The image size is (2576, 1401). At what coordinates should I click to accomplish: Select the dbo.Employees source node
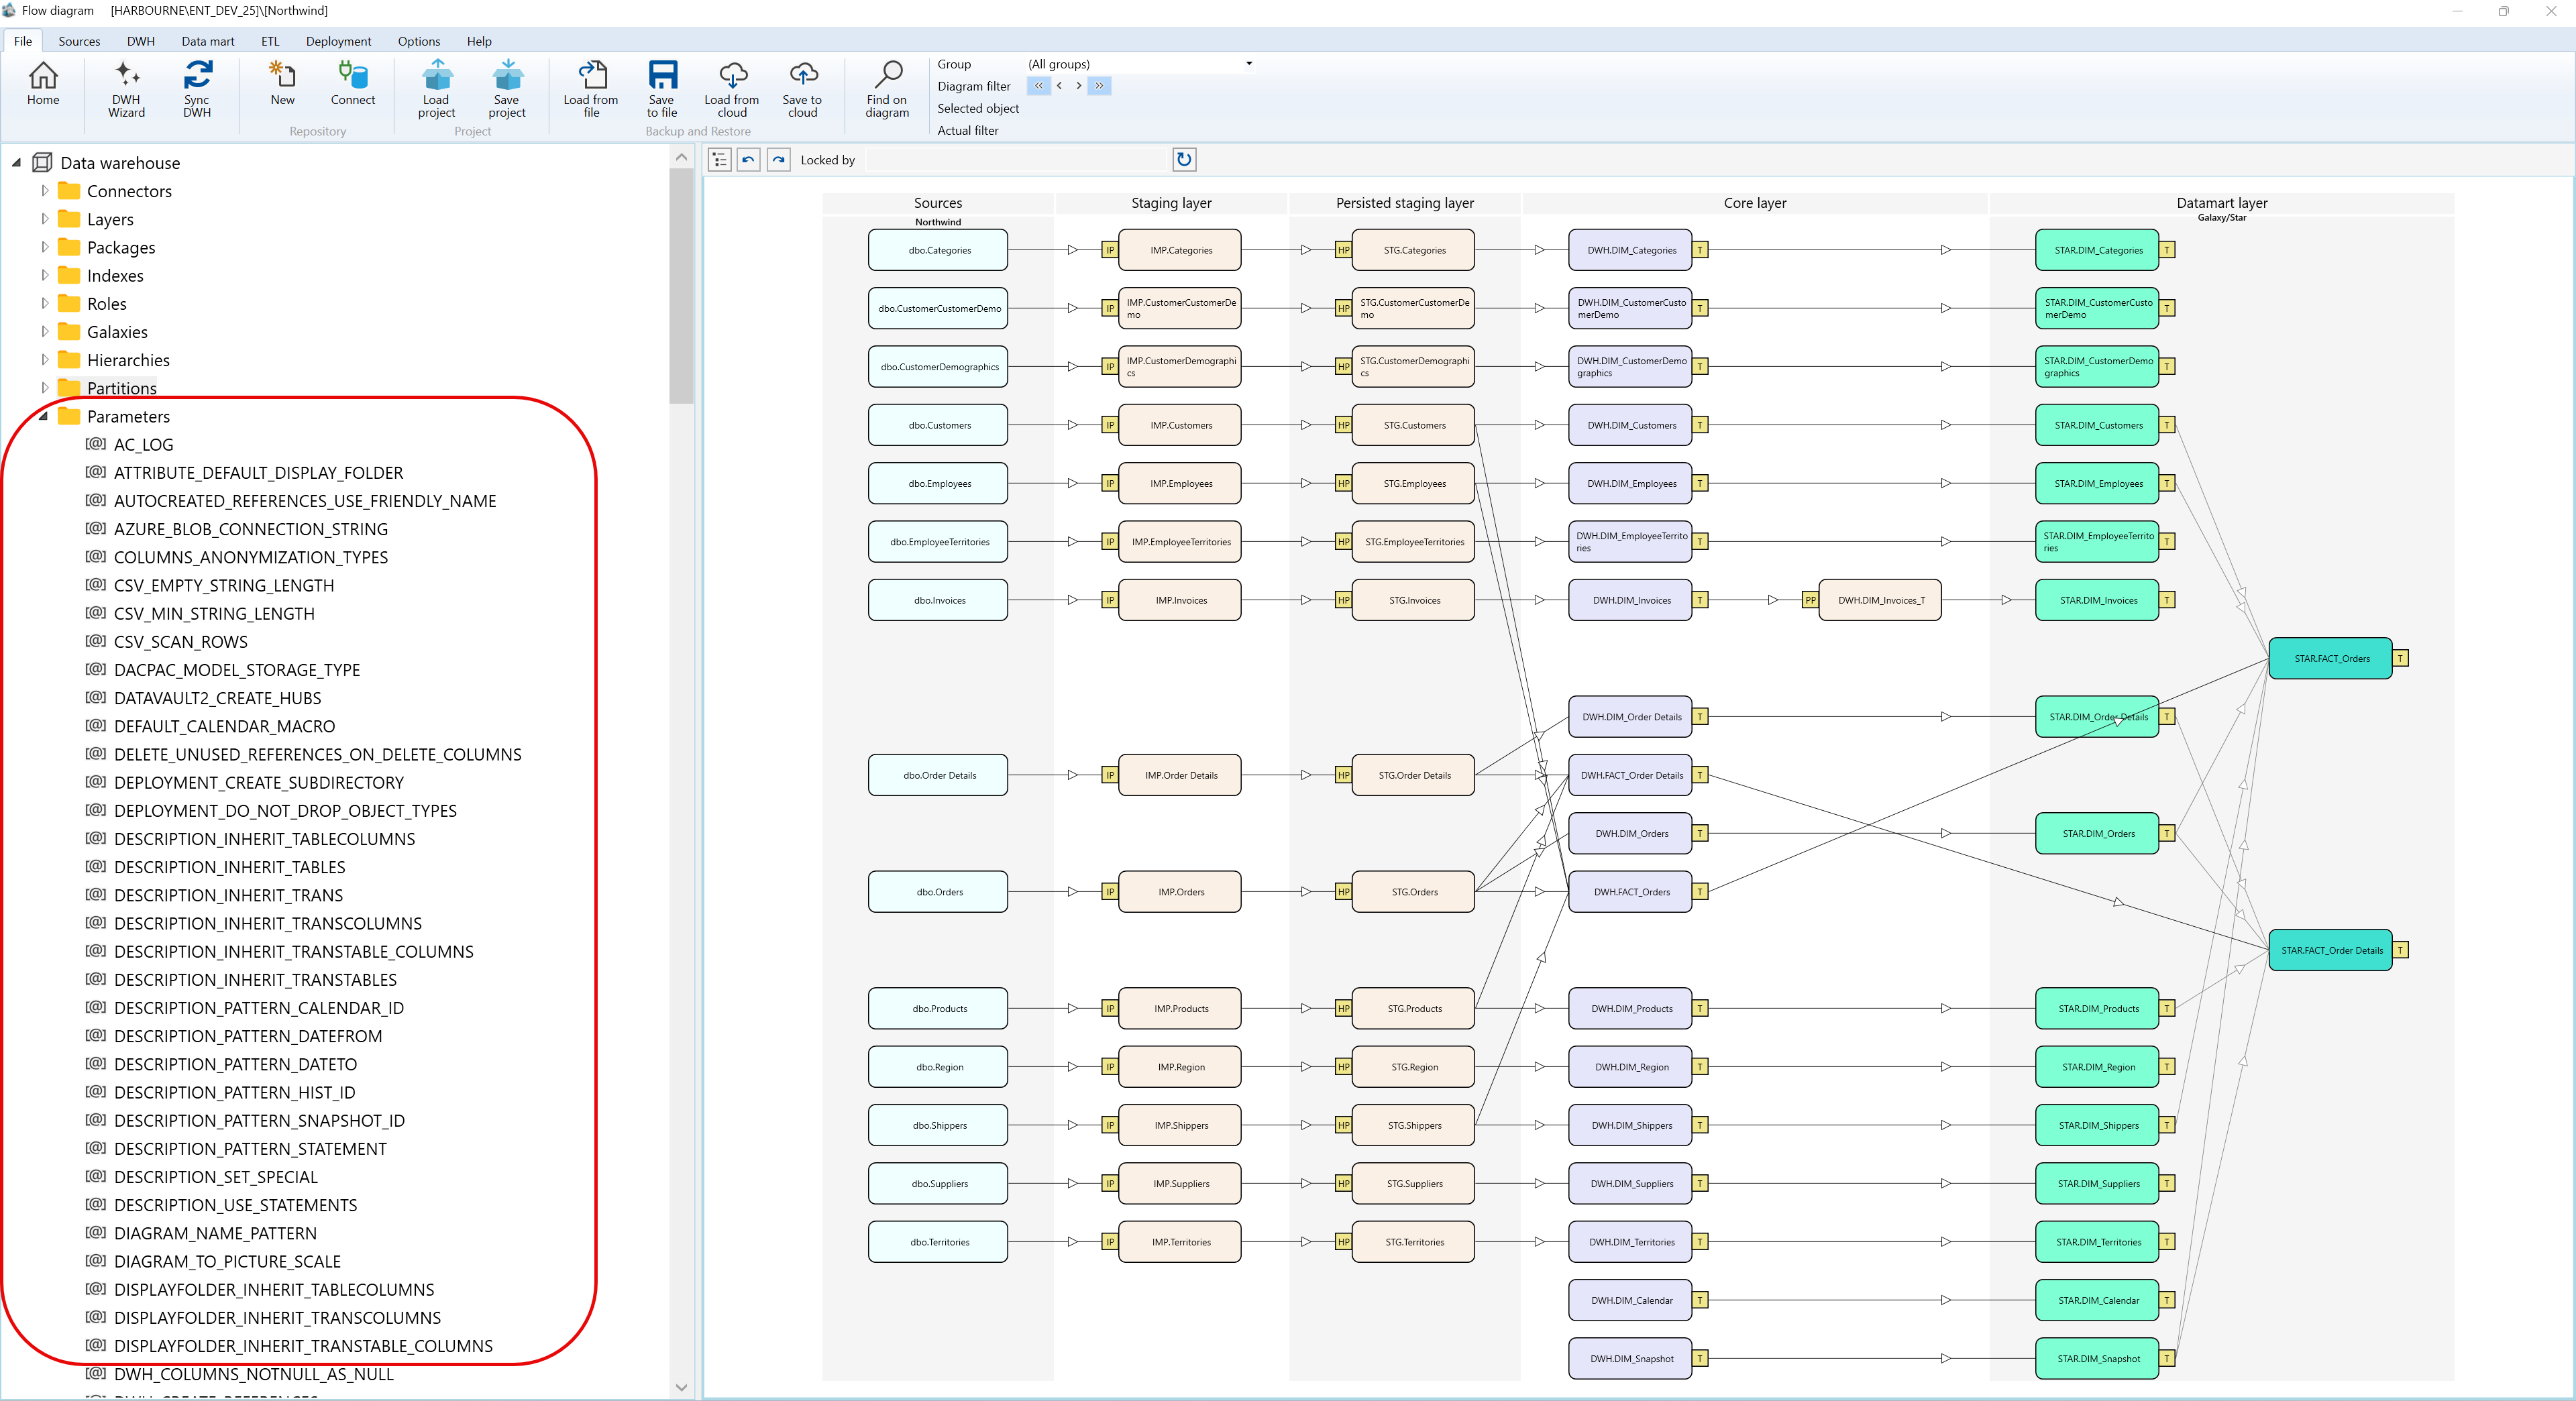point(939,483)
